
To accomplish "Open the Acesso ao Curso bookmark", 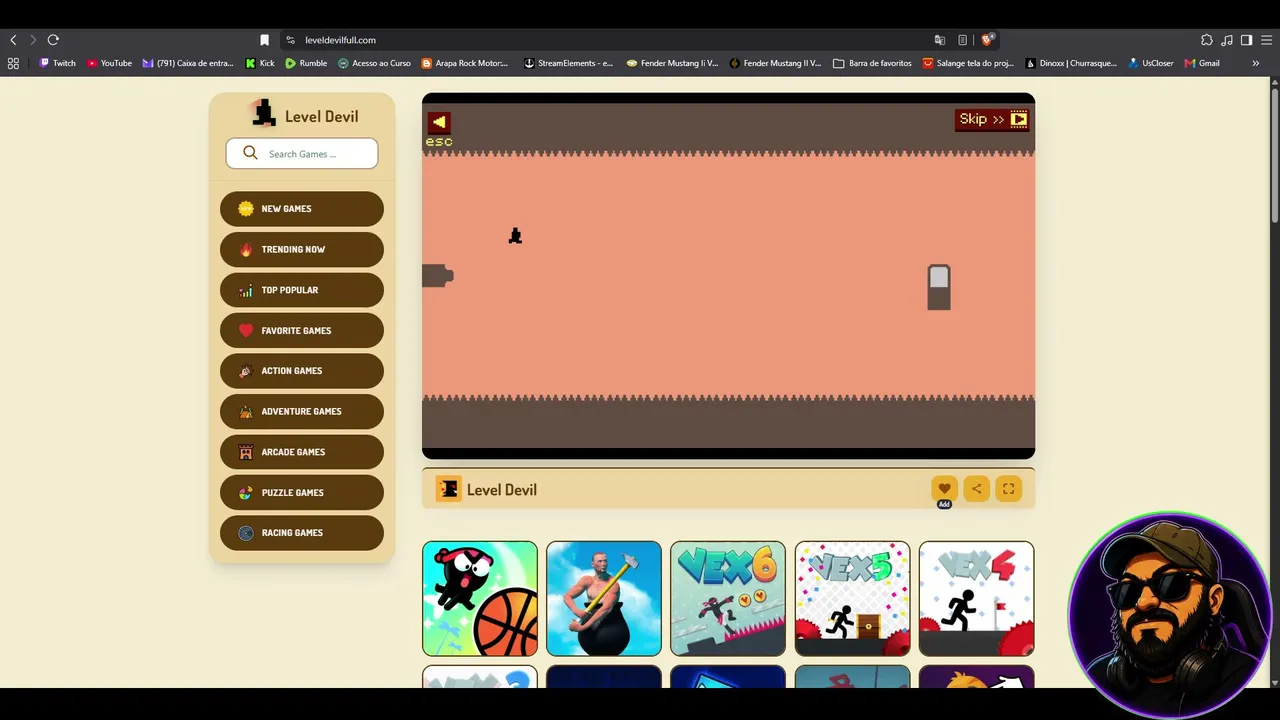I will [x=374, y=63].
